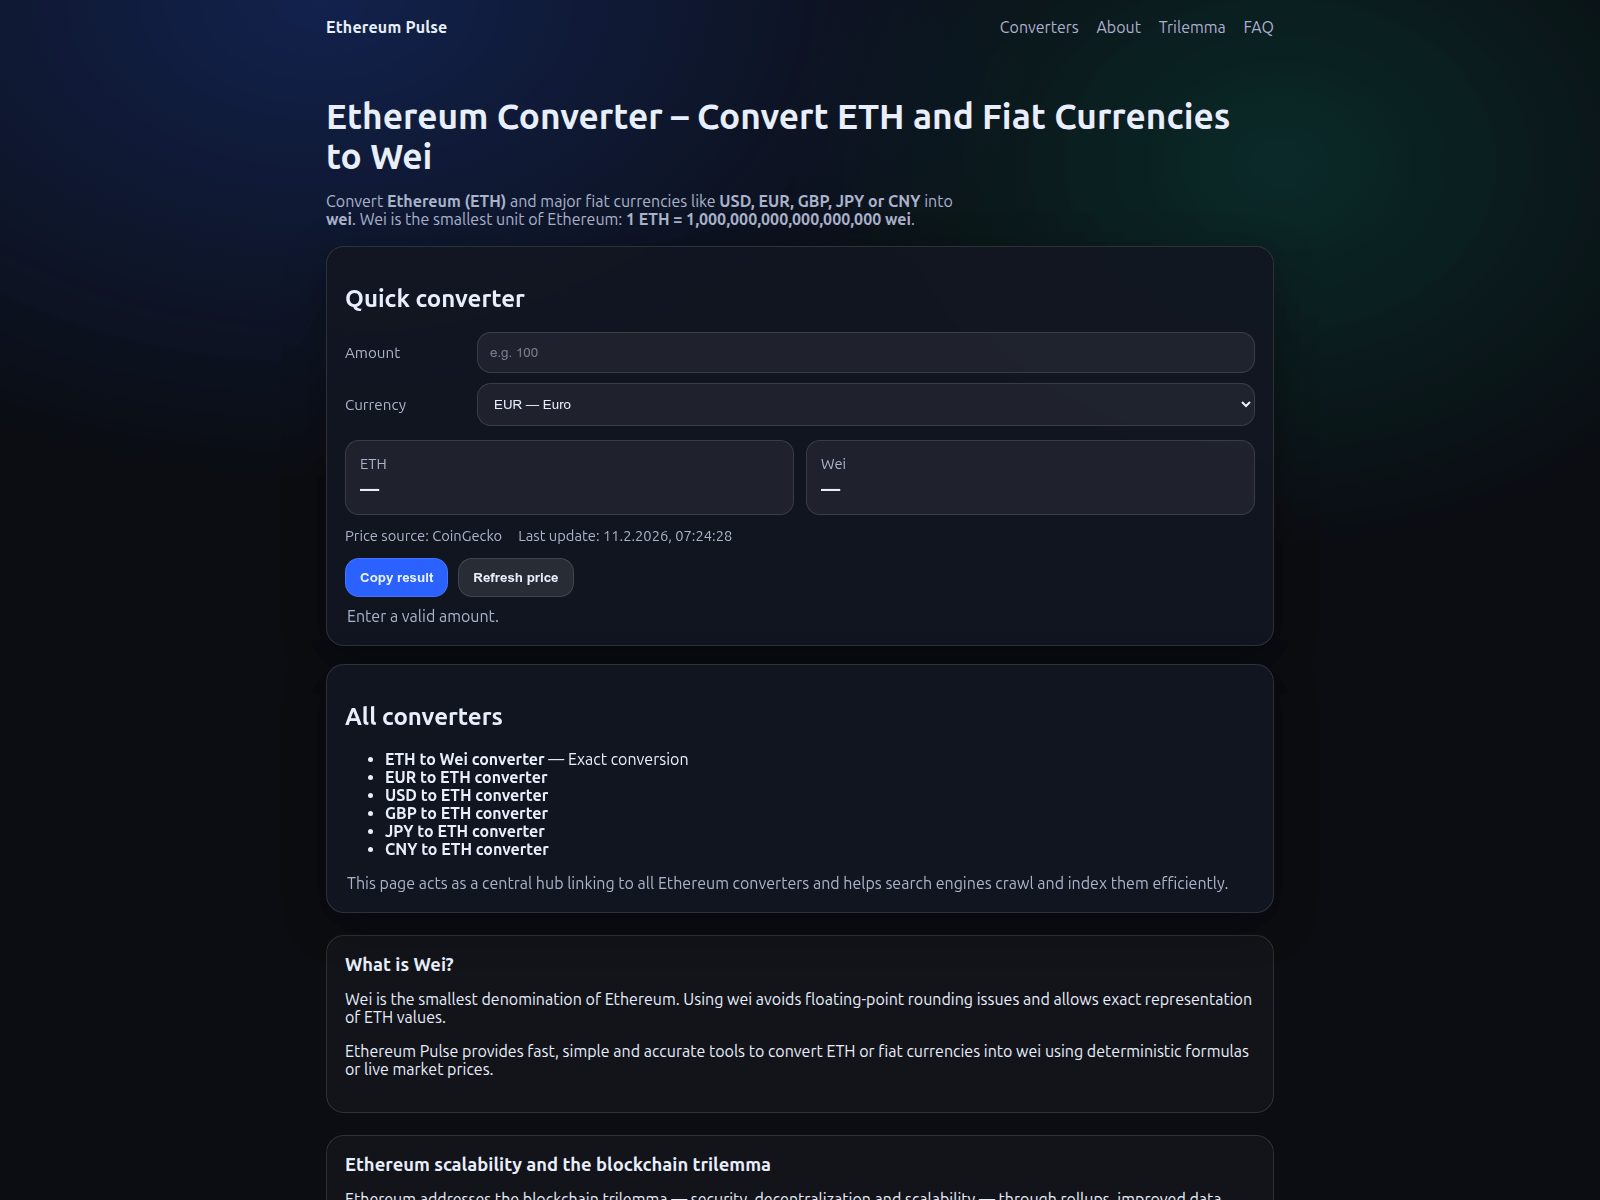Viewport: 1600px width, 1200px height.
Task: Open the Converters nav menu item
Action: [x=1038, y=28]
